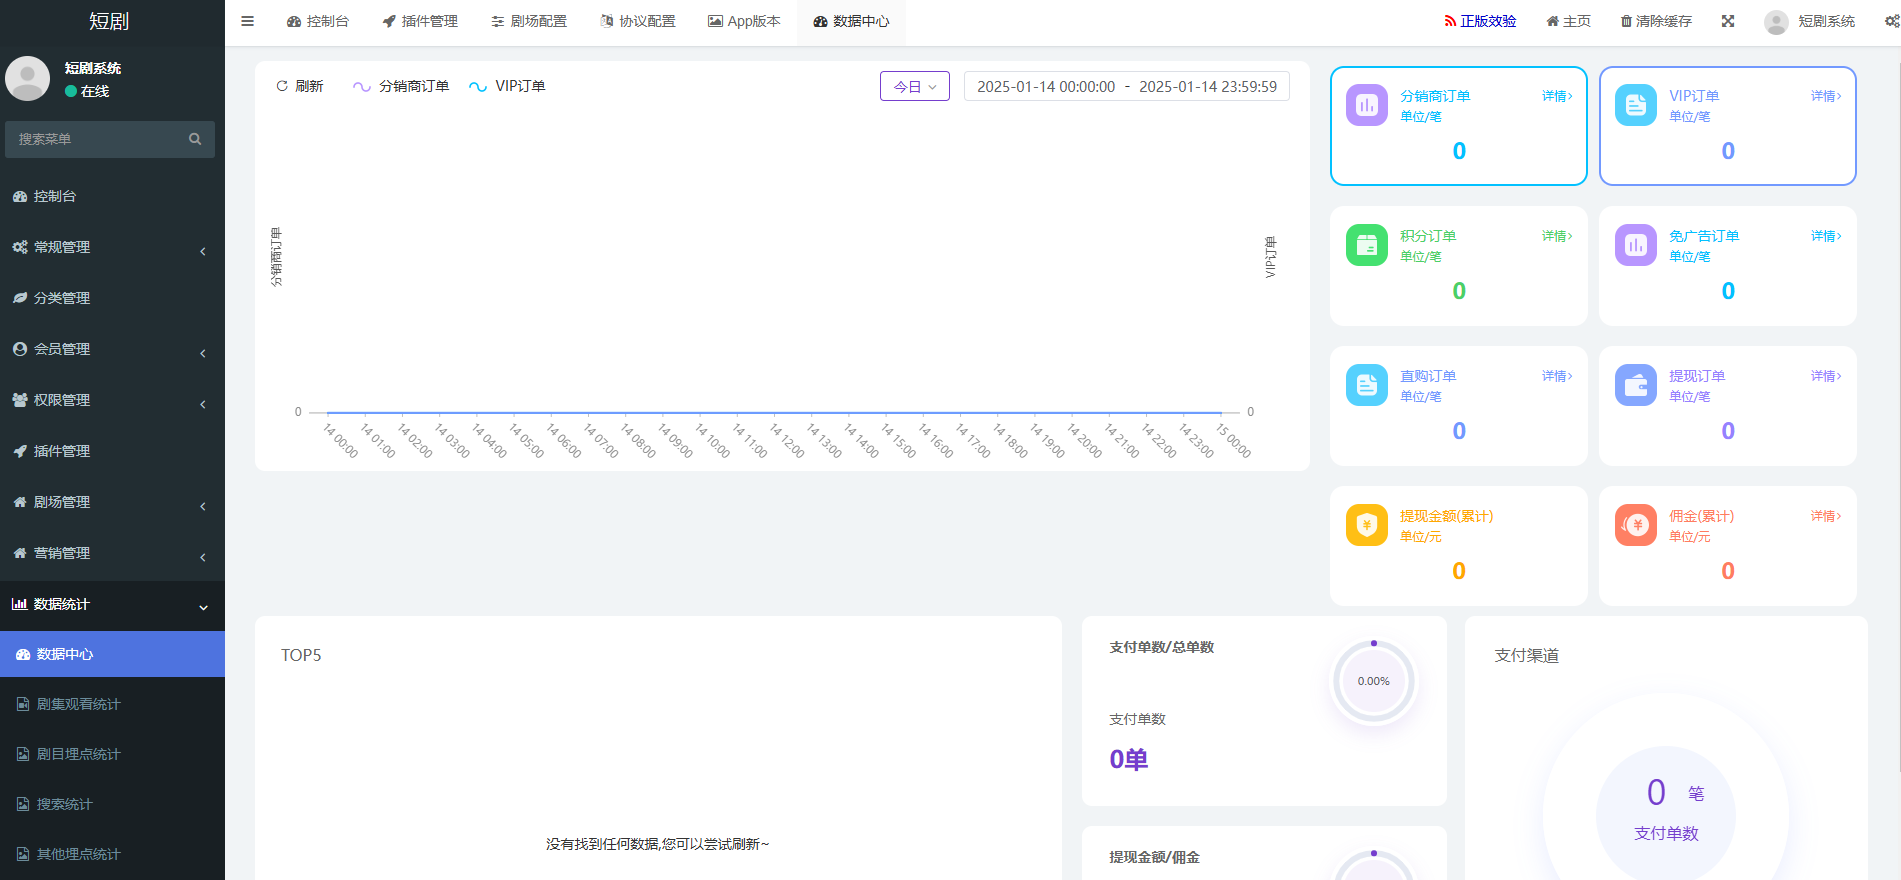Click the purple 分销商订单 card icon

(x=1367, y=105)
